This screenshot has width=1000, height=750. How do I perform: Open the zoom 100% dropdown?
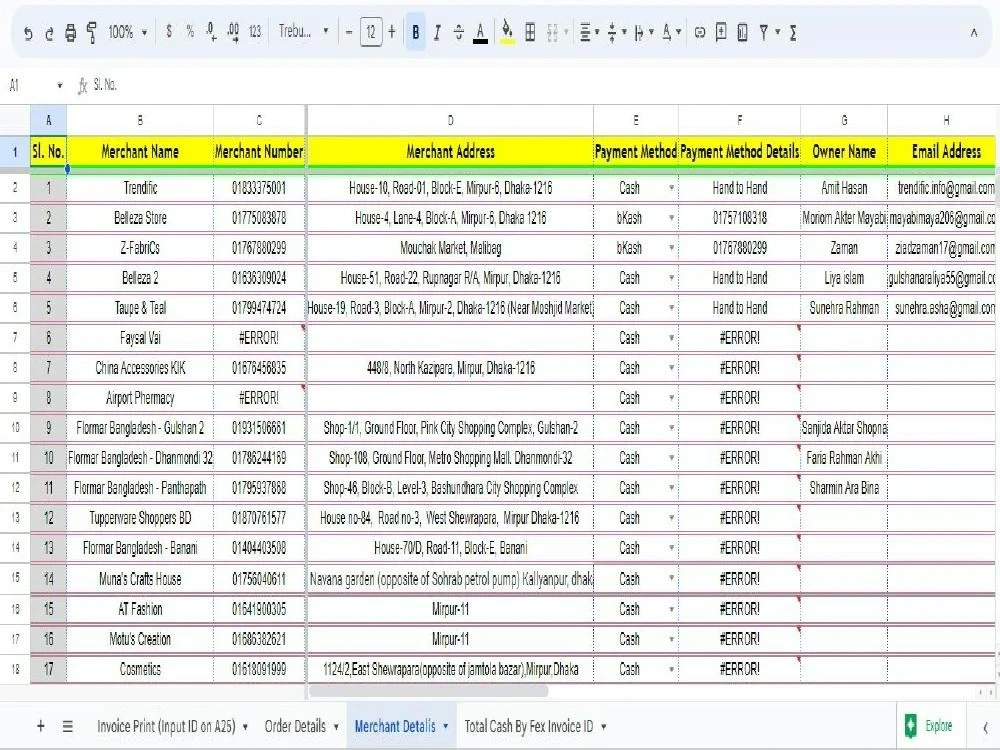pos(128,32)
